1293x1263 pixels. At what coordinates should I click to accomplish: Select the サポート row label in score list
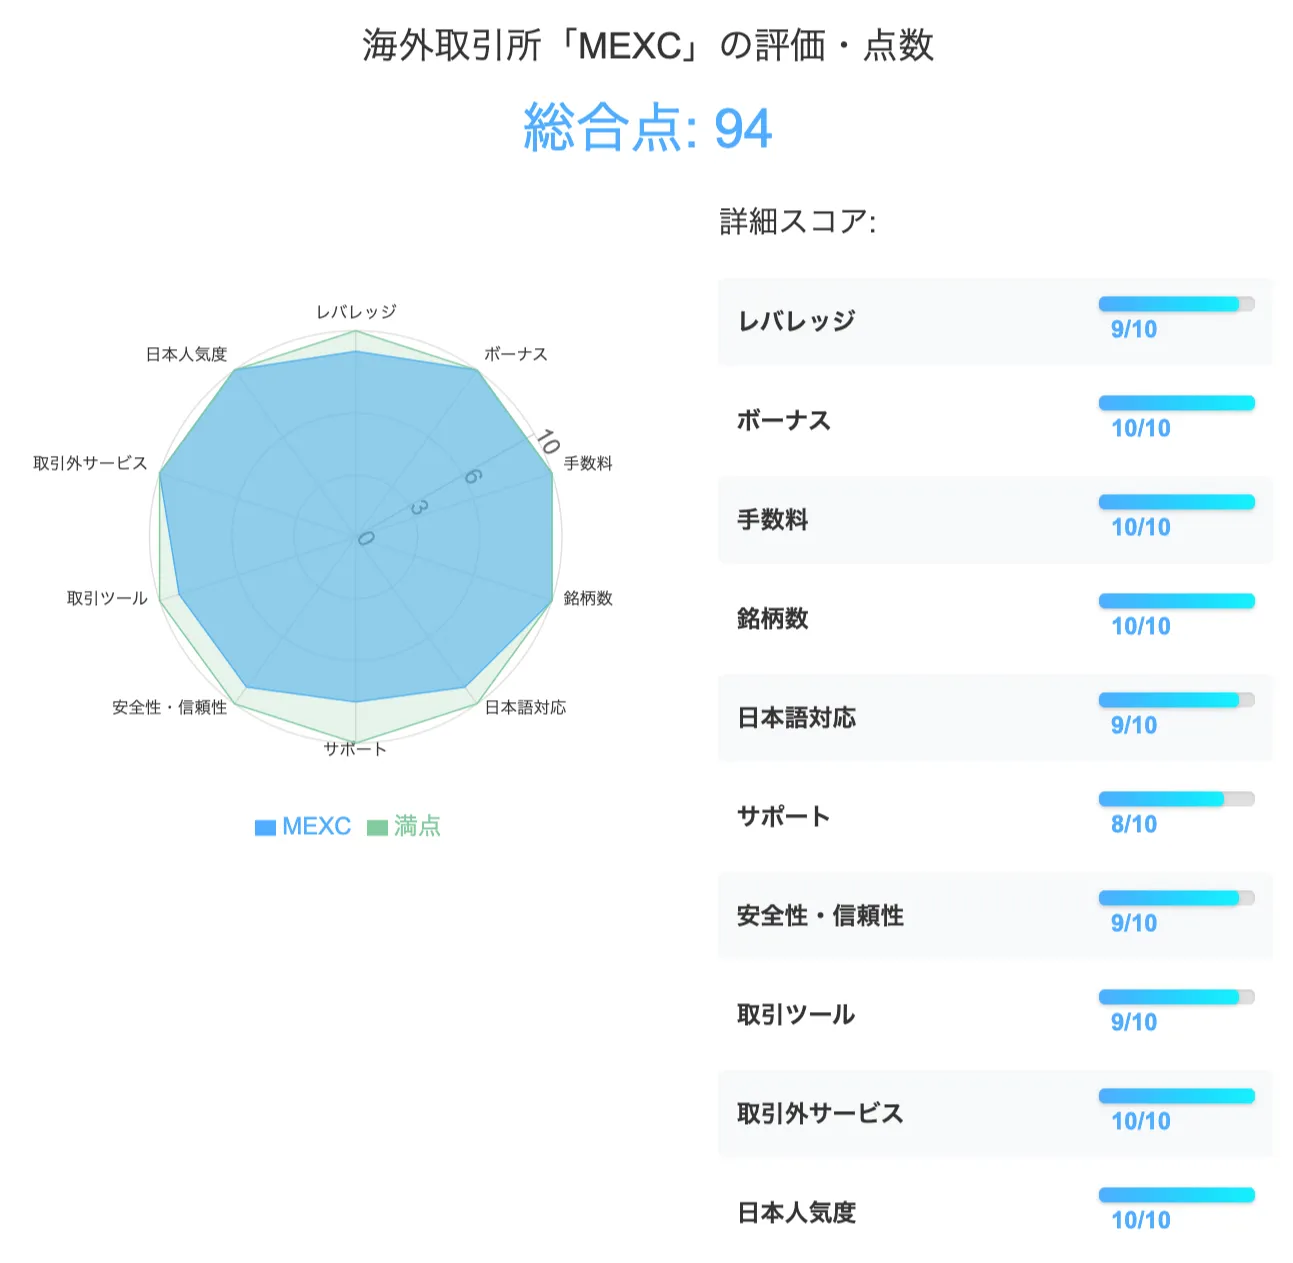point(784,816)
